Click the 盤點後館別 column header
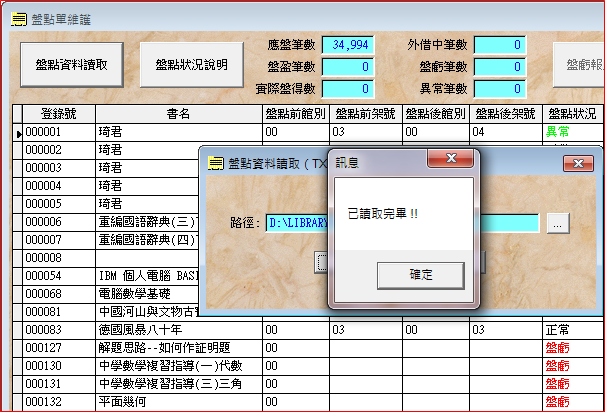 pyautogui.click(x=436, y=114)
